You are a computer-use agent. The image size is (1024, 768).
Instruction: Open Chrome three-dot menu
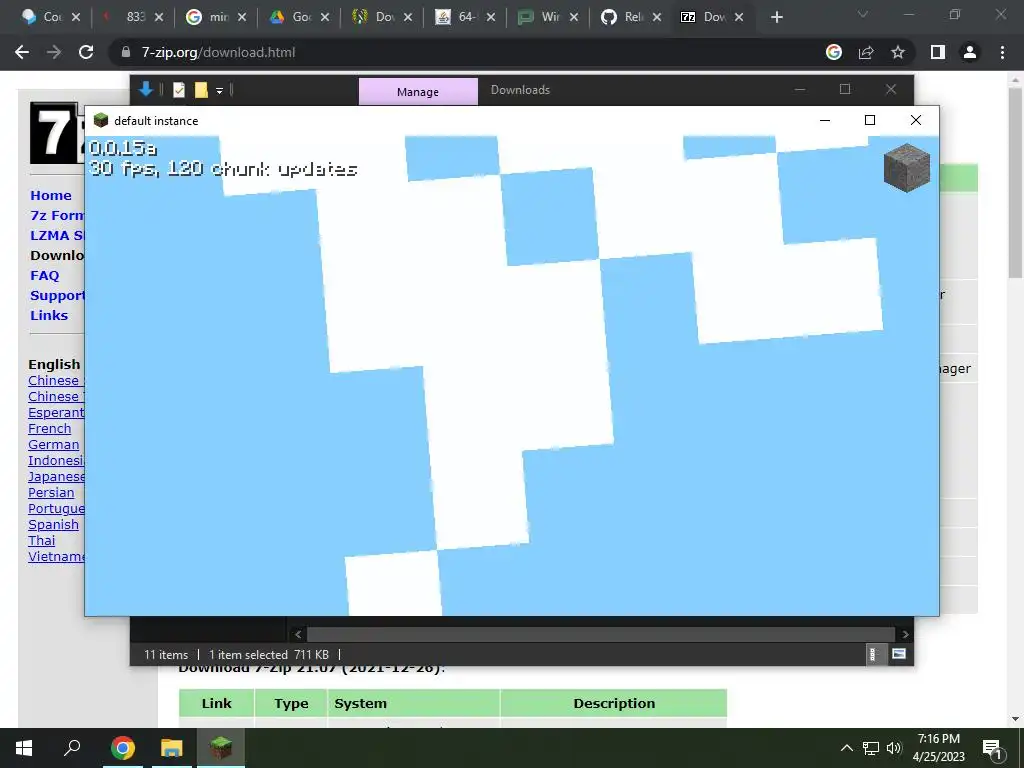coord(1002,52)
